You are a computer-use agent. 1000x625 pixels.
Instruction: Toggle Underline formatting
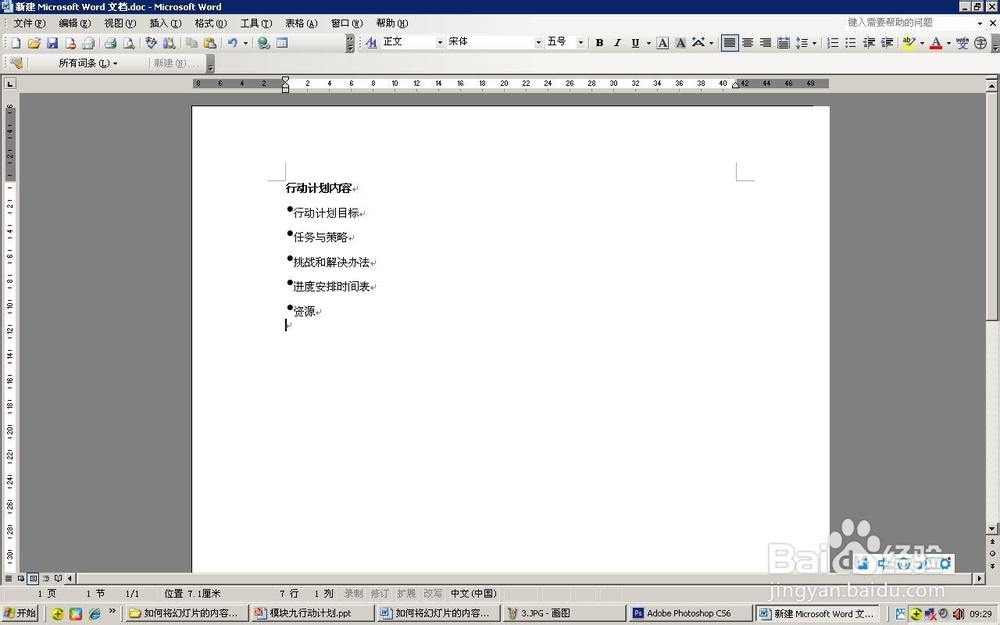(635, 43)
